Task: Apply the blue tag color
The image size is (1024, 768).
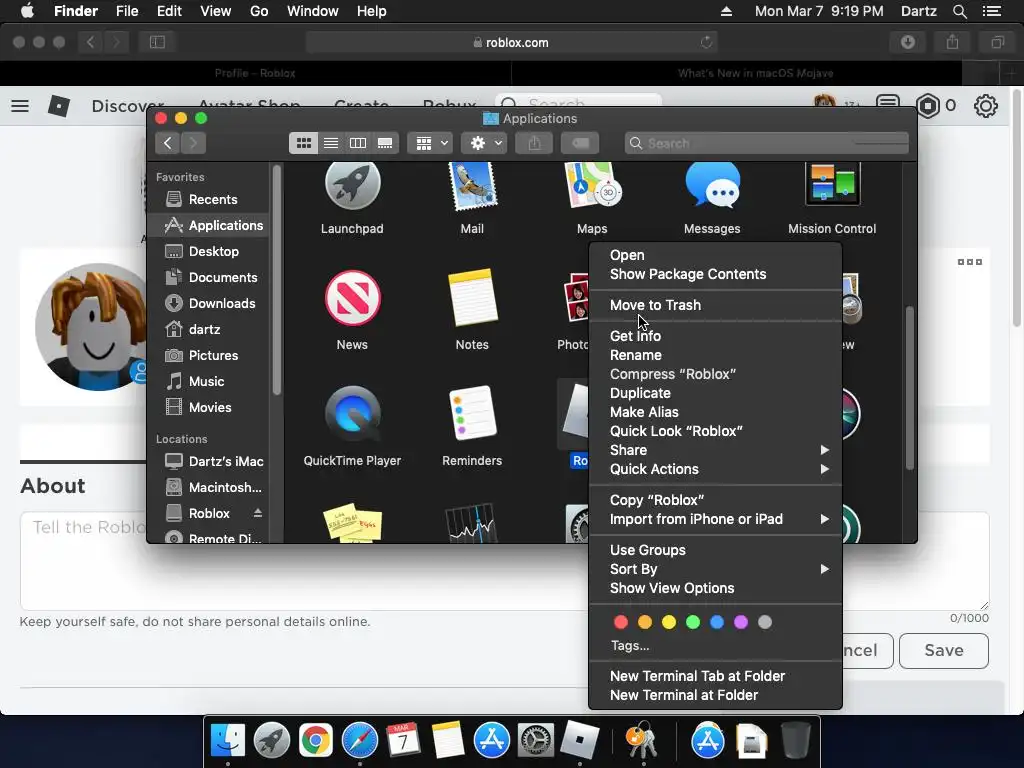Action: 717,622
